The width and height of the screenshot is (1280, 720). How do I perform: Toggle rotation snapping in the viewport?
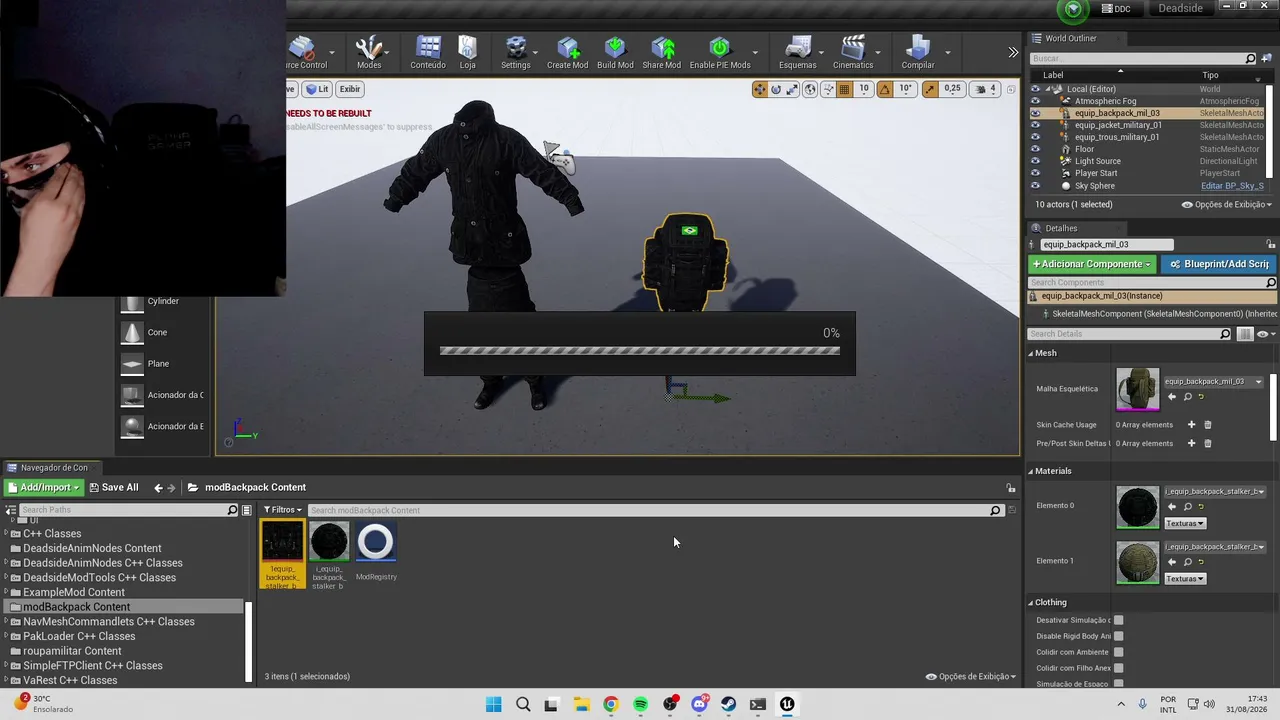885,89
